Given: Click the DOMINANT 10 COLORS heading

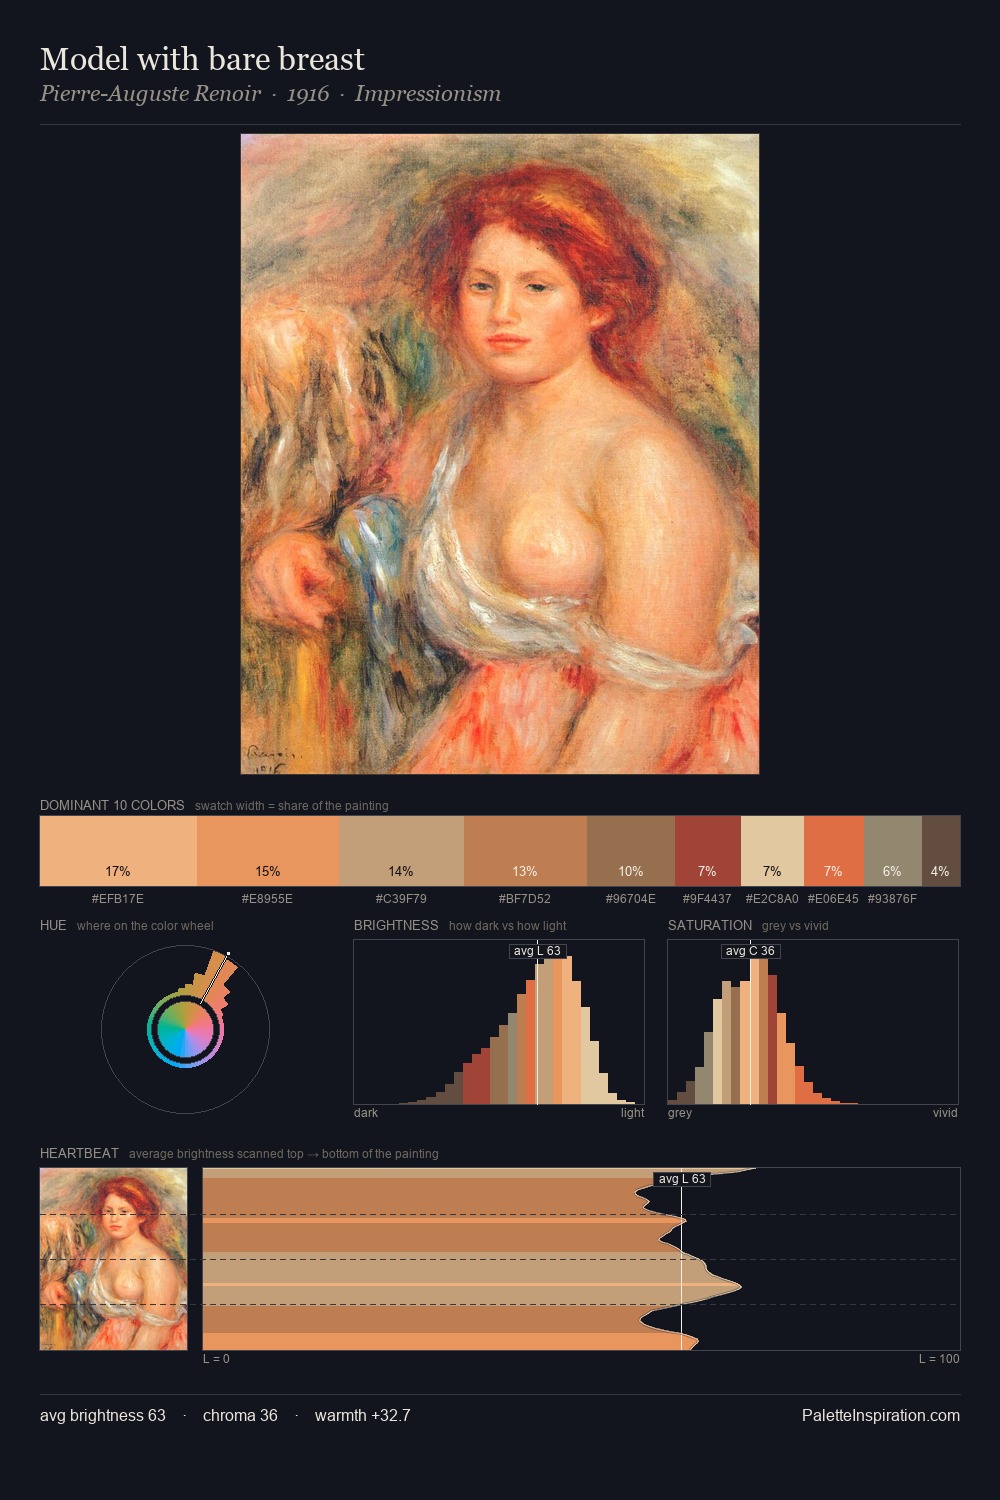Looking at the screenshot, I should (112, 805).
